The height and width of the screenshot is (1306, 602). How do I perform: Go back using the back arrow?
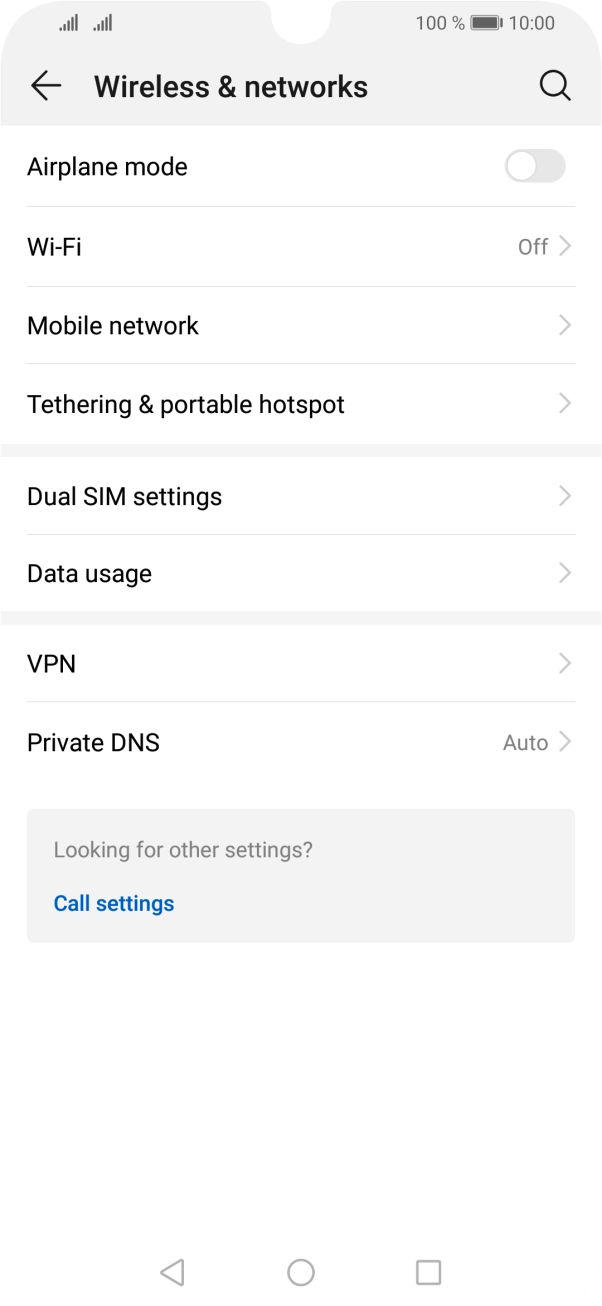[45, 86]
